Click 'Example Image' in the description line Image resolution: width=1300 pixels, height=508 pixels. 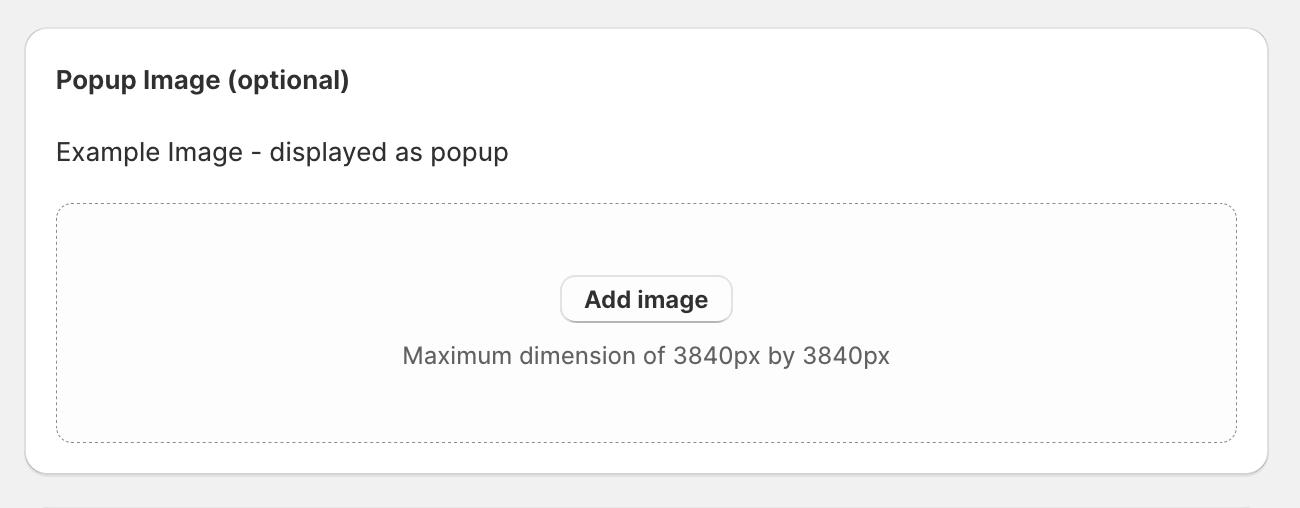coord(149,153)
